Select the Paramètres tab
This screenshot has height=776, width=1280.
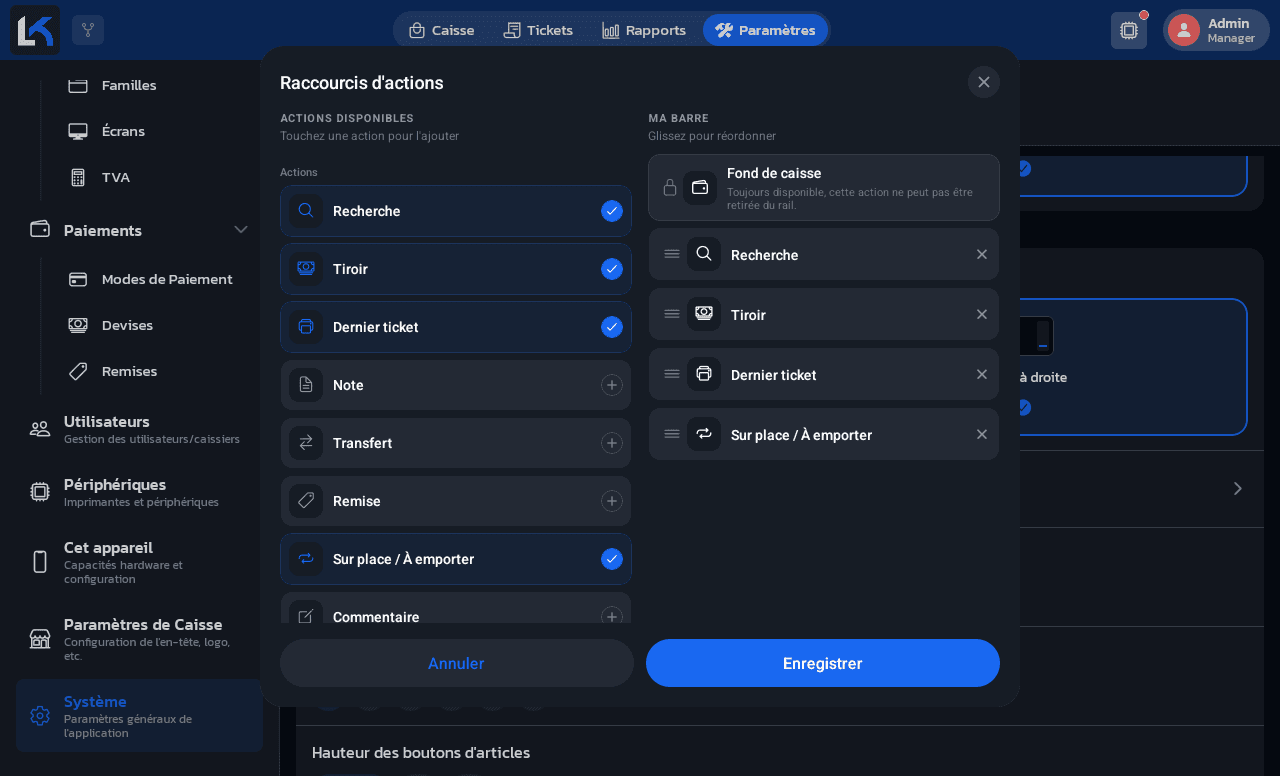click(x=765, y=30)
